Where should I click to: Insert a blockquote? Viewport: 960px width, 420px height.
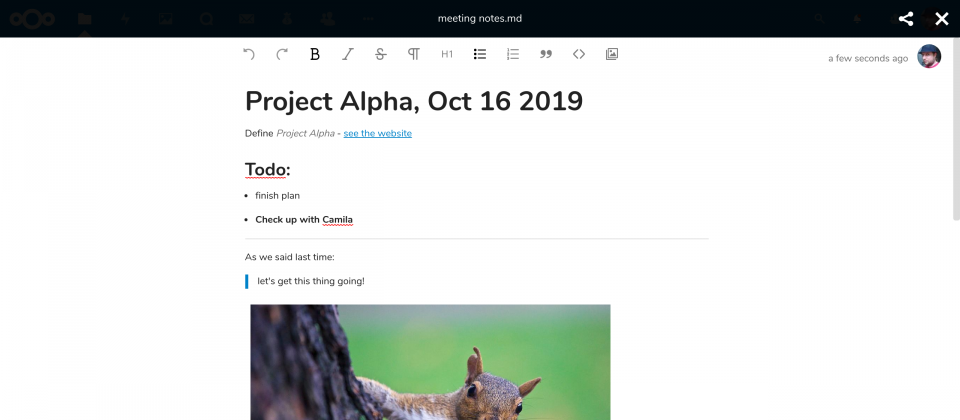click(x=546, y=54)
